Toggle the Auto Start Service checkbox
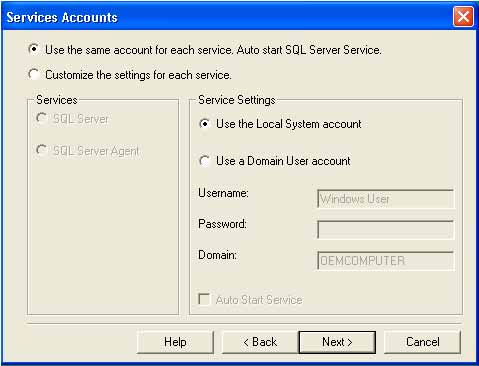The width and height of the screenshot is (479, 366). click(x=204, y=299)
